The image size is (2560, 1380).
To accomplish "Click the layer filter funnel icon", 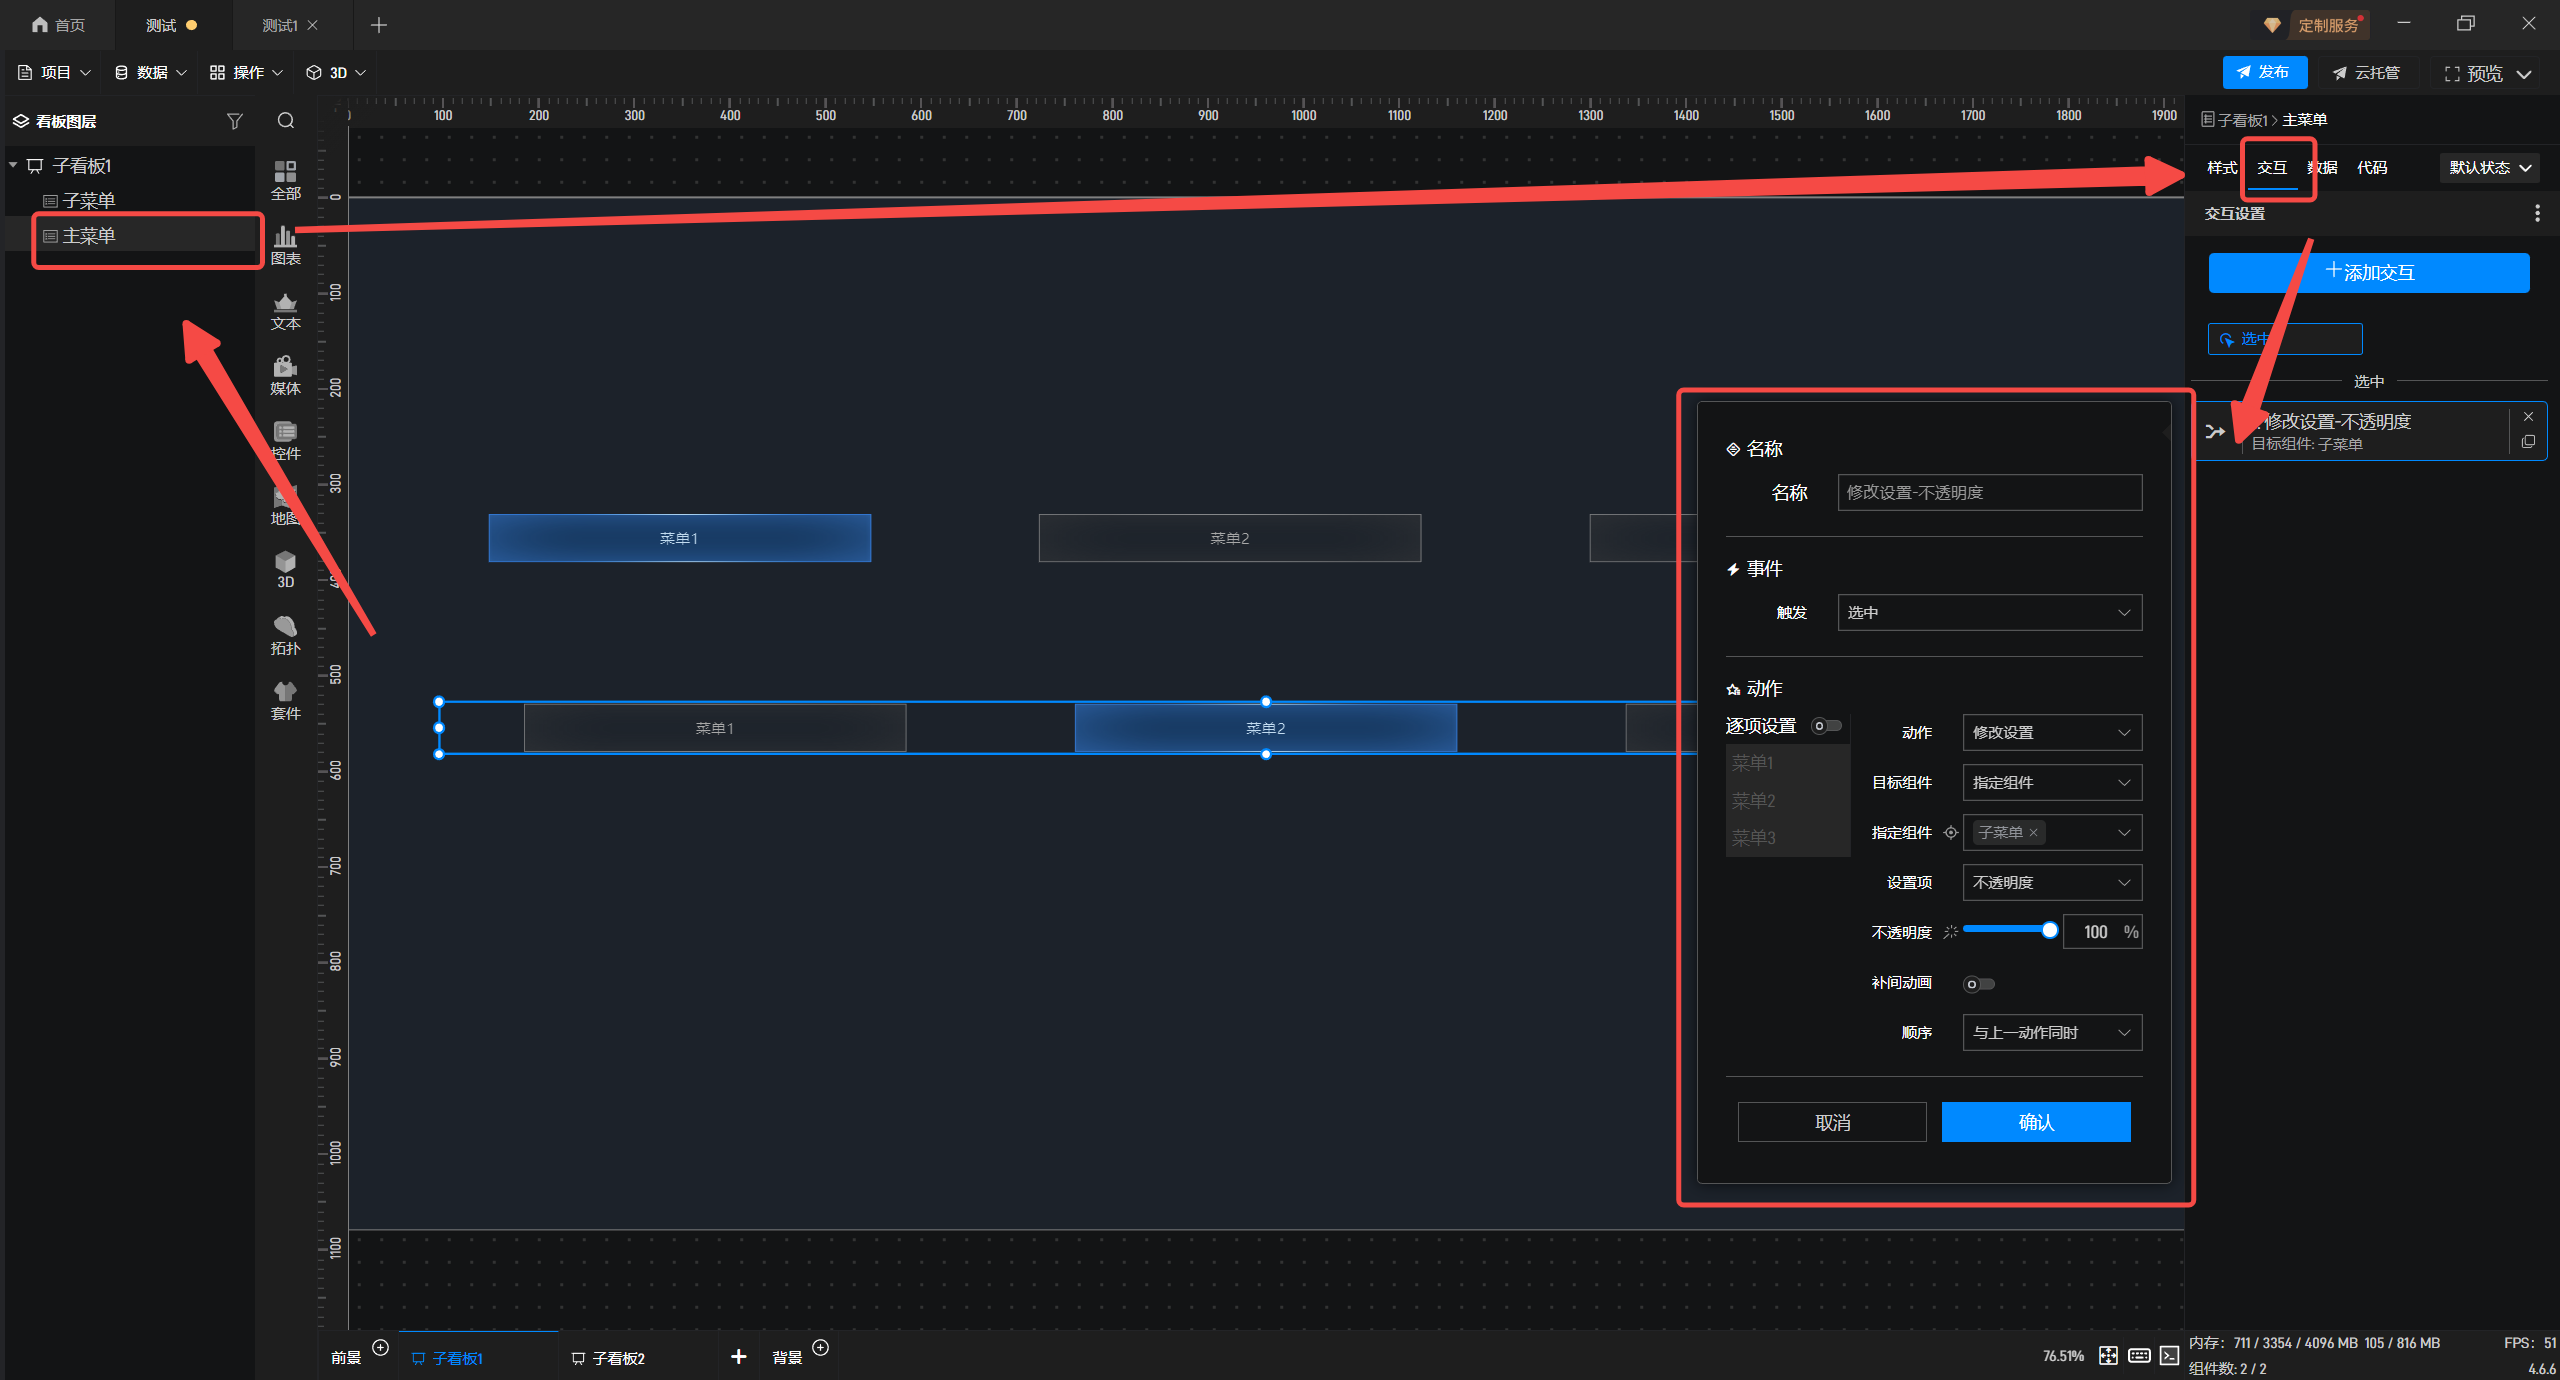I will (x=235, y=121).
